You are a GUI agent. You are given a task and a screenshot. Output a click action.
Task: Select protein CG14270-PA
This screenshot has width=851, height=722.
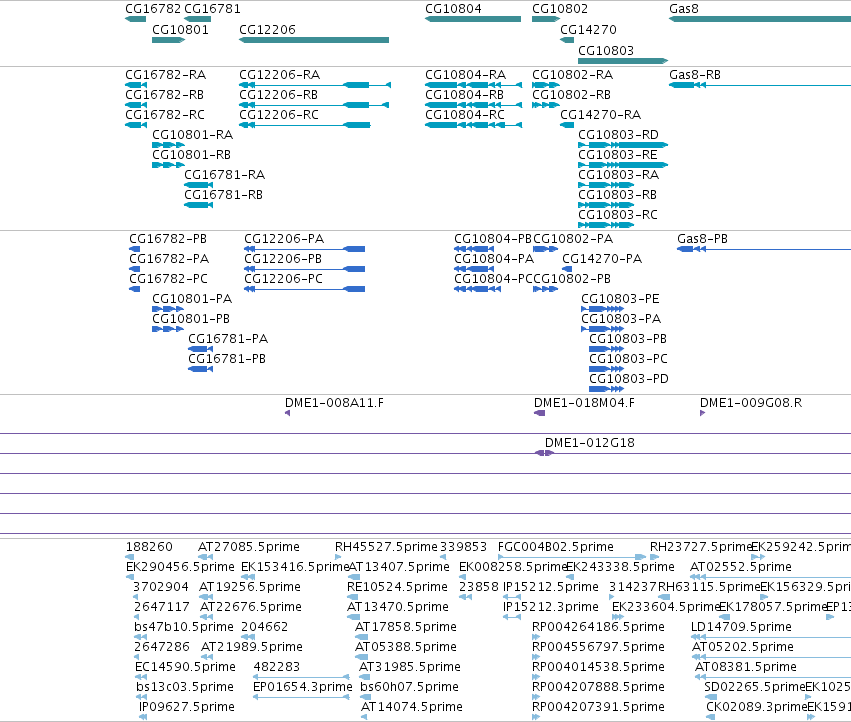coord(602,258)
